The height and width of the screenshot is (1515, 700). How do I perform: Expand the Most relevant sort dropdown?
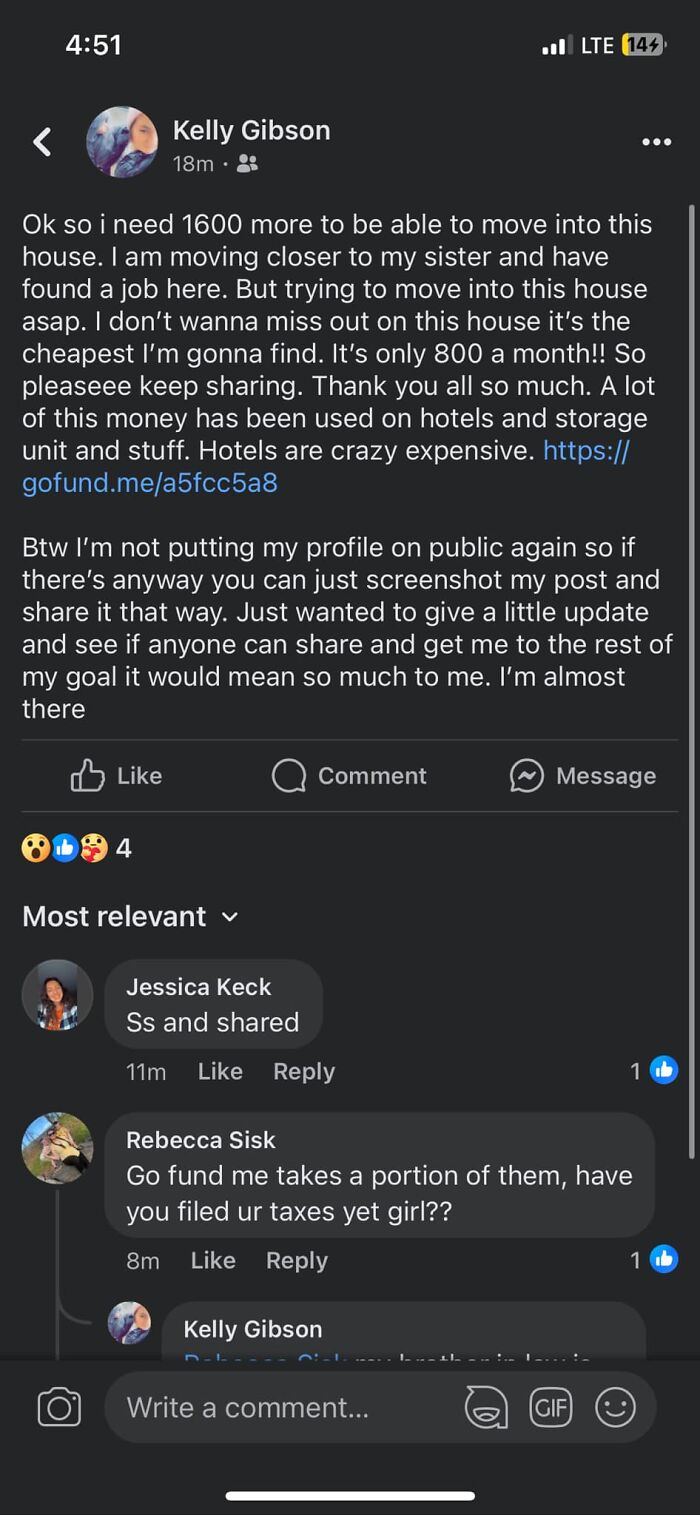point(130,916)
